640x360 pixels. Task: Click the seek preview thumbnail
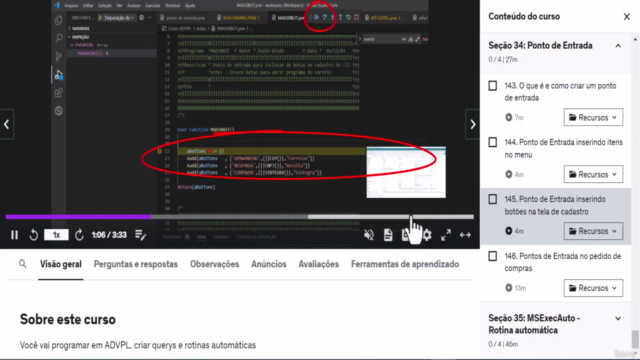406,172
